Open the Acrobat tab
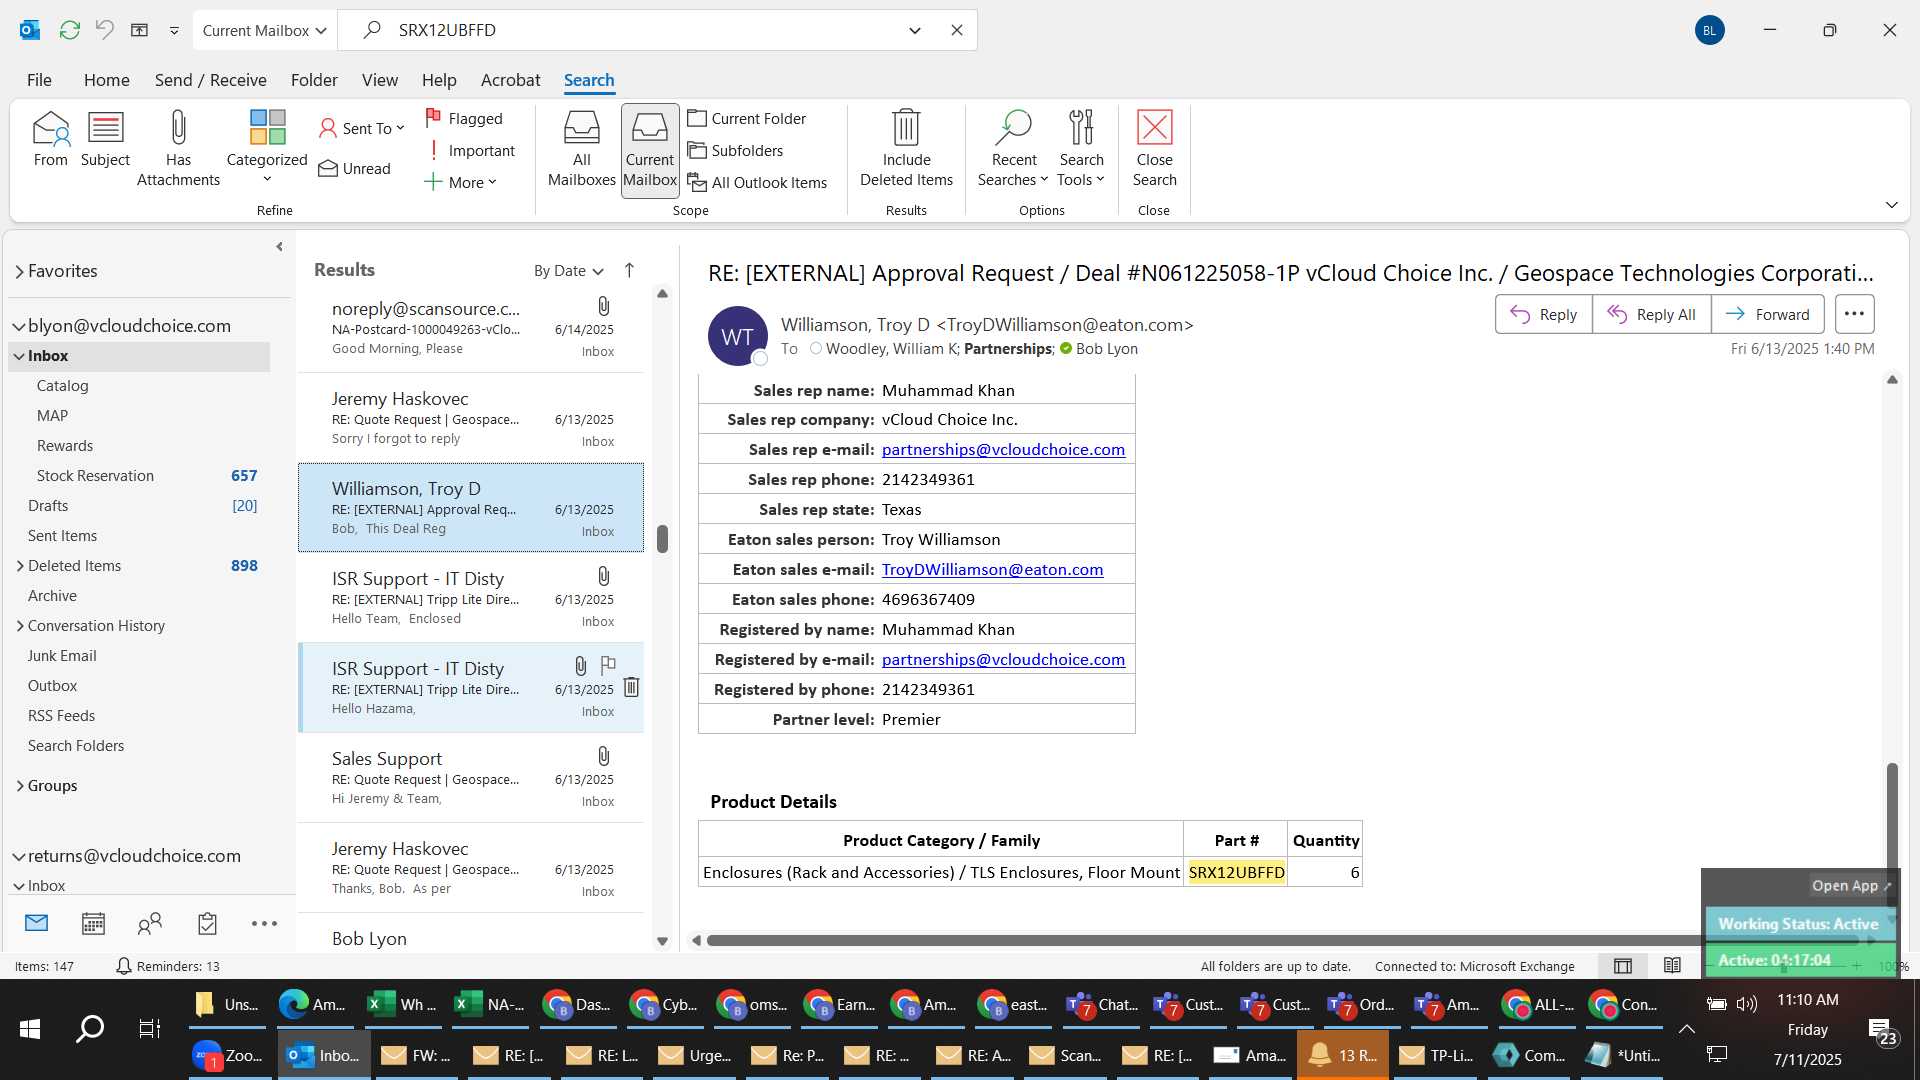Screen dimensions: 1920x1080 point(510,80)
